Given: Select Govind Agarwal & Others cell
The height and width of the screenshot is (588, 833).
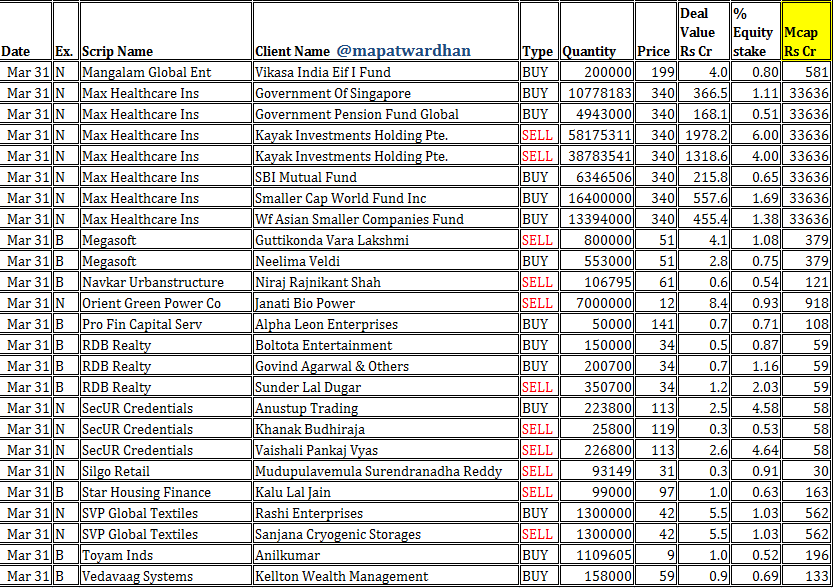Looking at the screenshot, I should (x=386, y=366).
